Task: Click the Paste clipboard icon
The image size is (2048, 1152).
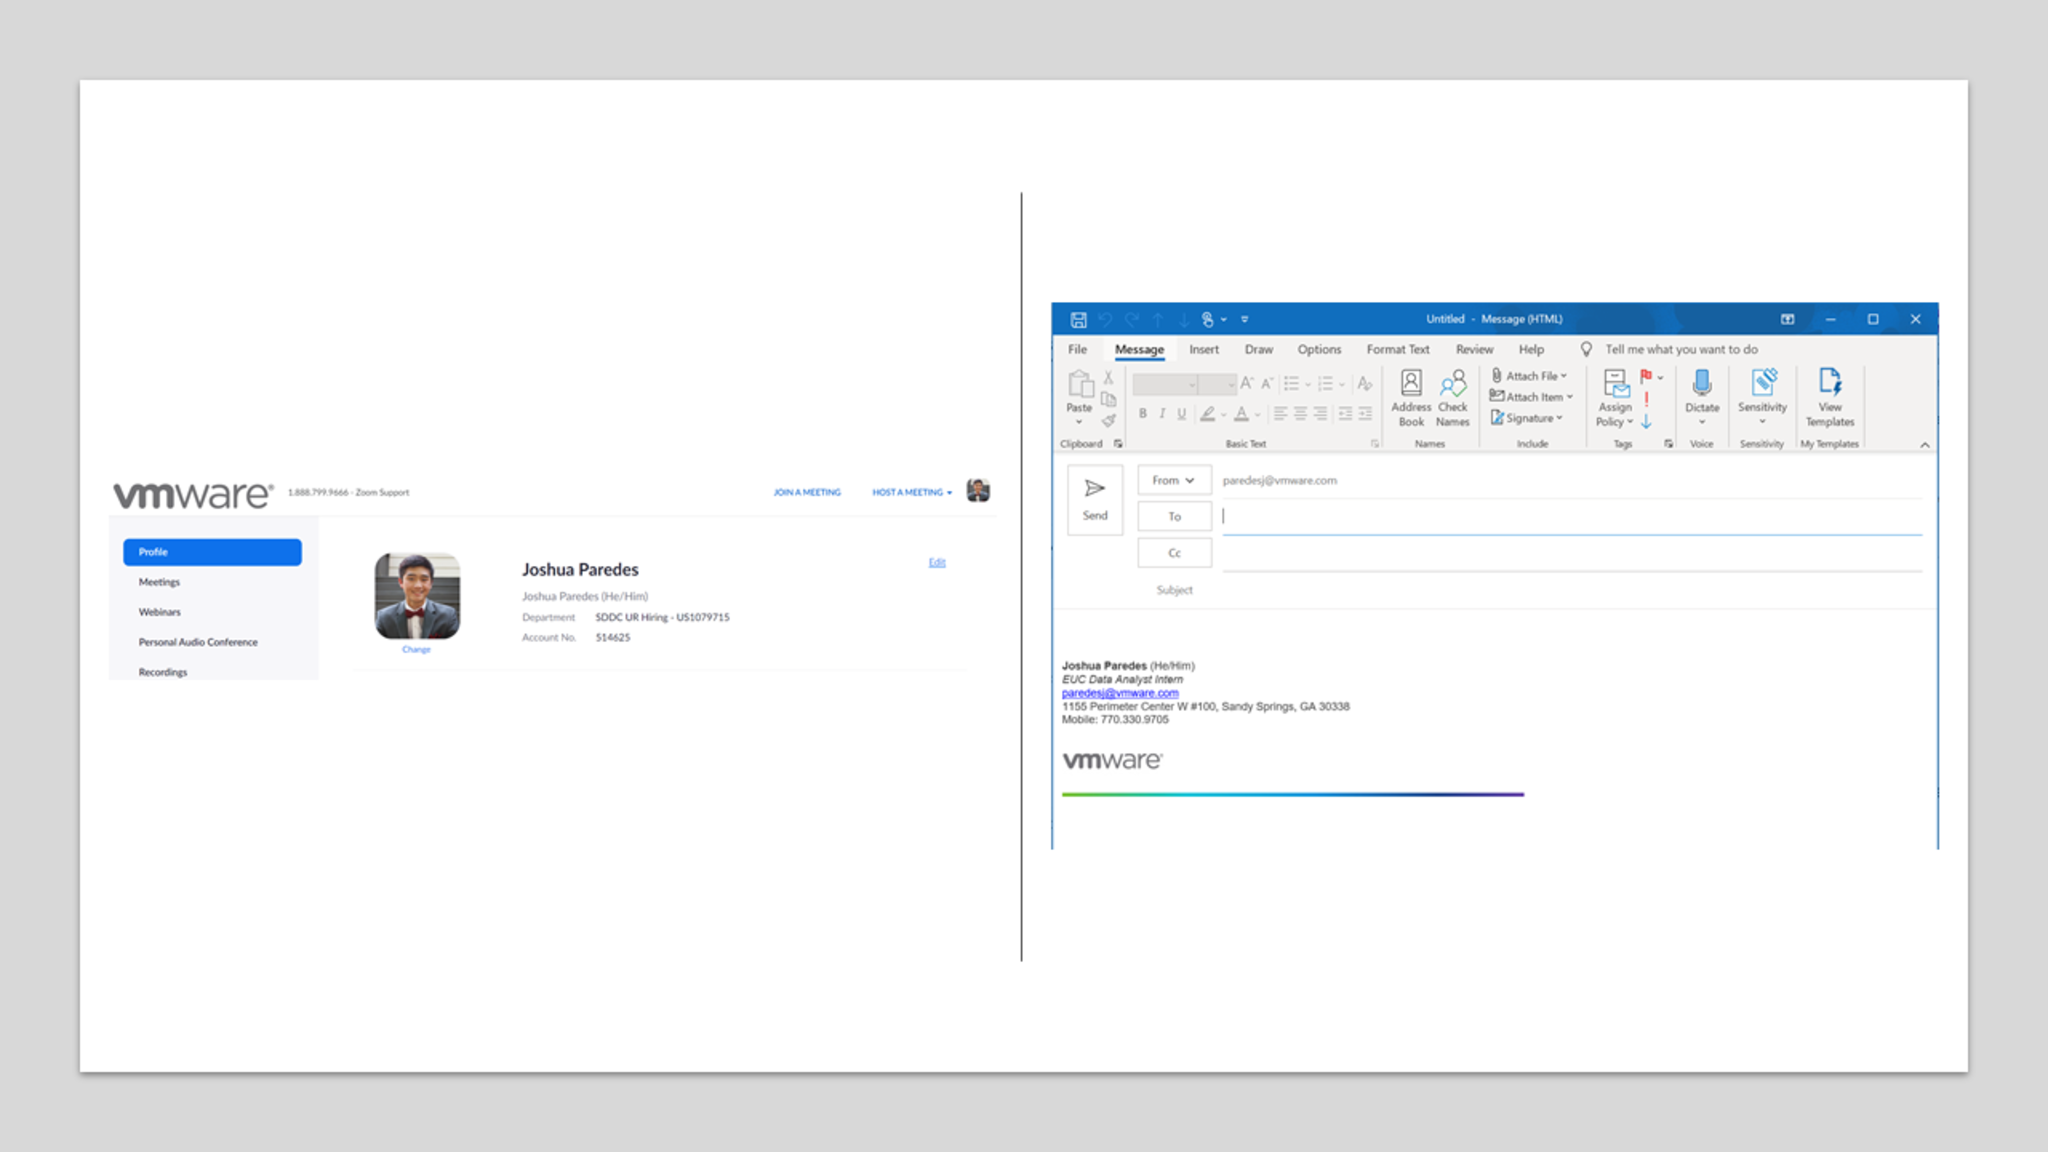Action: (1079, 385)
